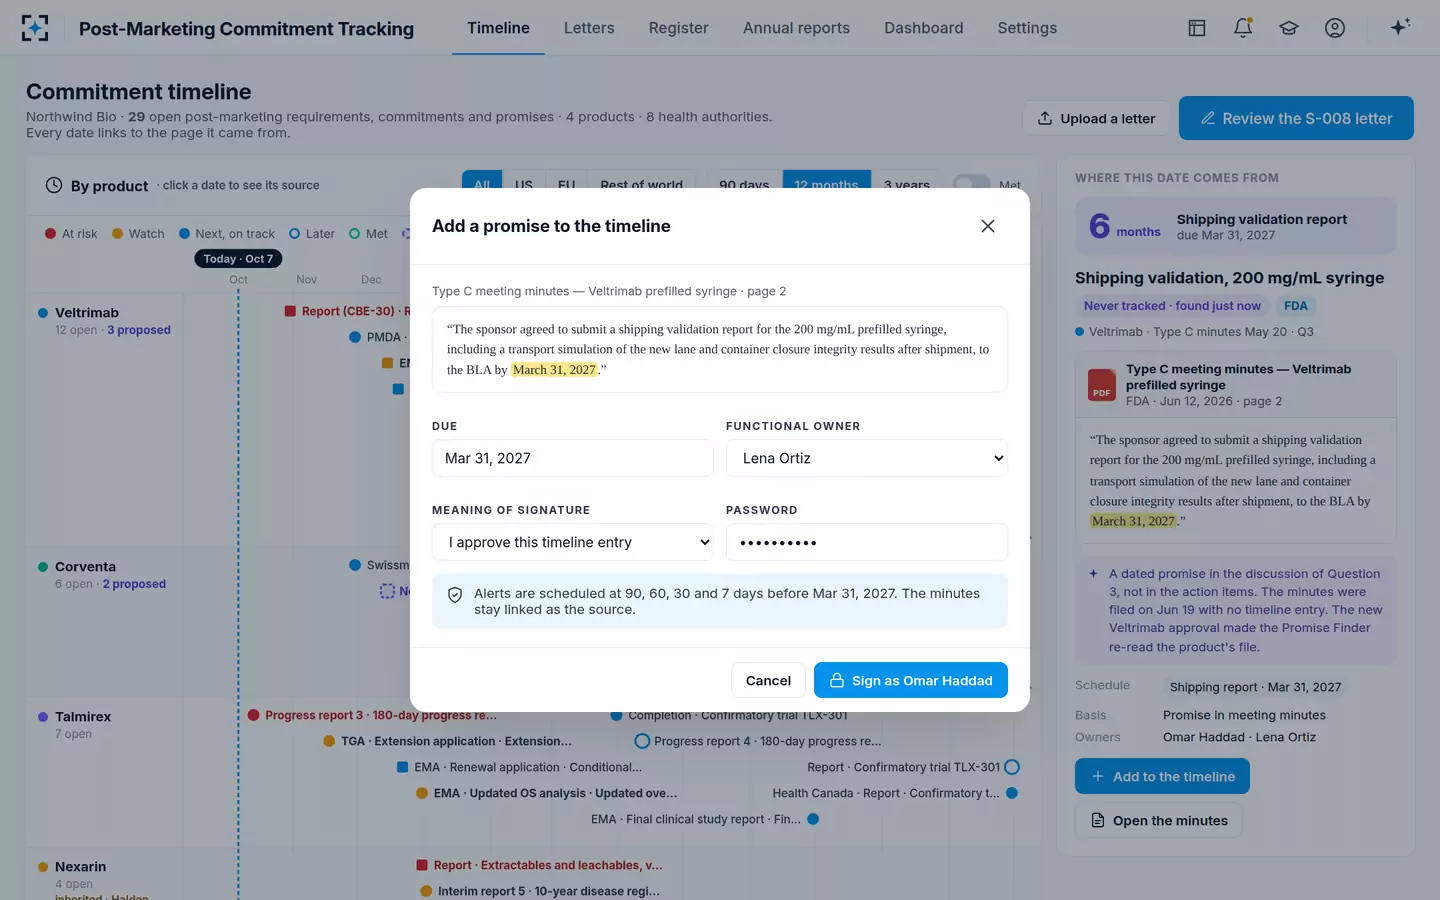Open the Dashboard tab
The height and width of the screenshot is (900, 1440).
click(924, 28)
